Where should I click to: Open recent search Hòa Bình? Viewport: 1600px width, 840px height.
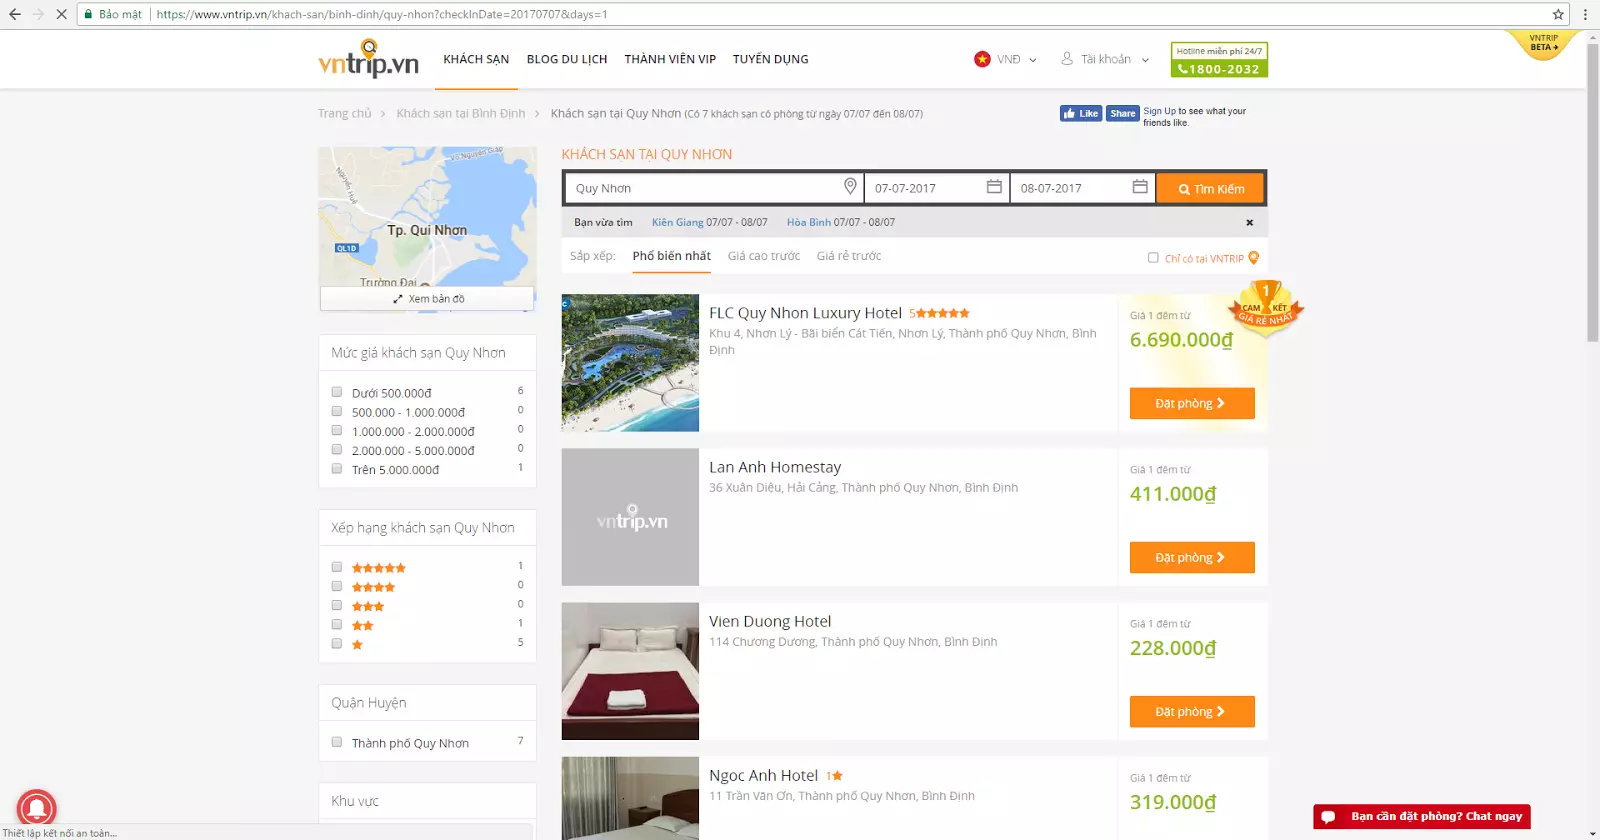point(808,222)
